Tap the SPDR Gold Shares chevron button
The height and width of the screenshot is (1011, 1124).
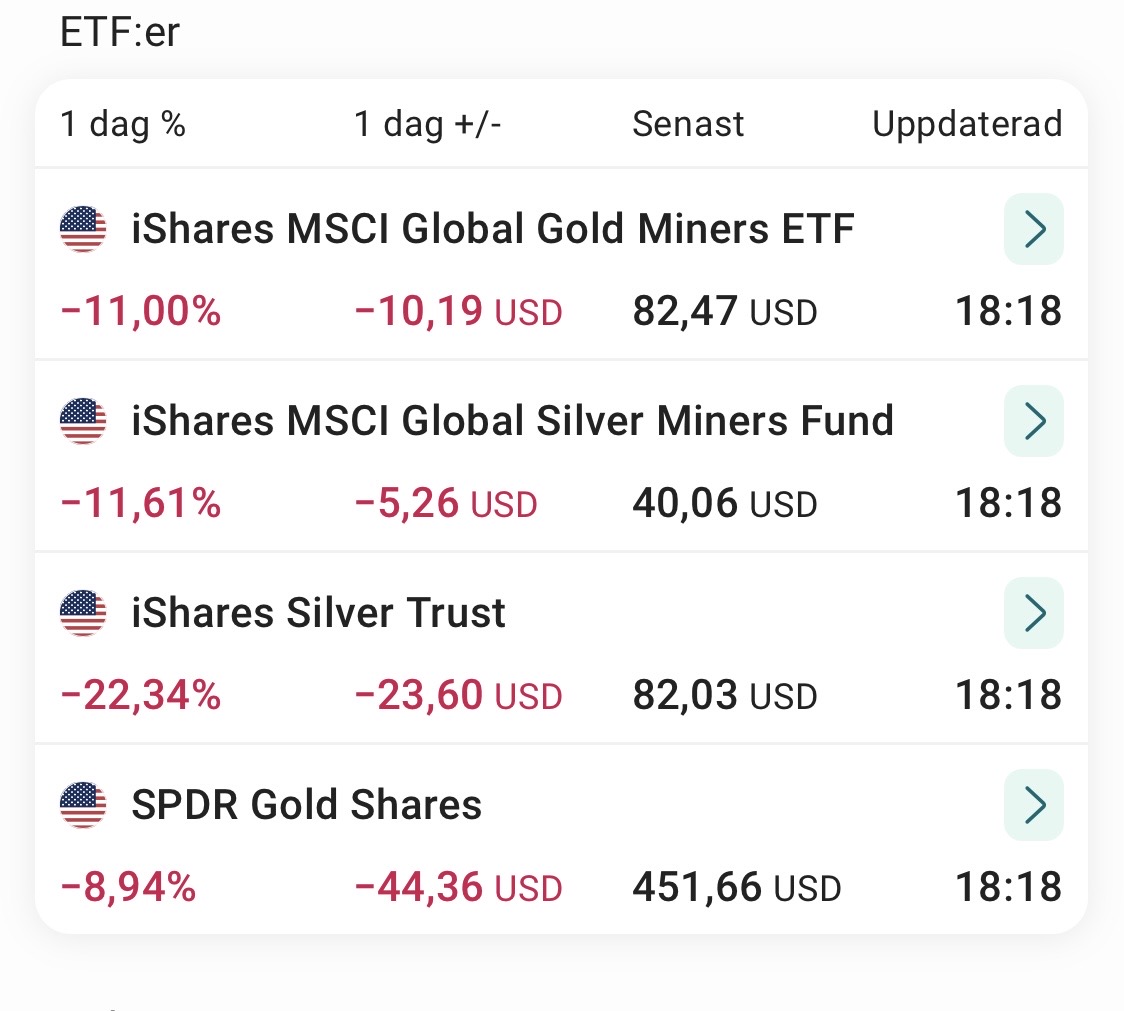(x=1033, y=805)
